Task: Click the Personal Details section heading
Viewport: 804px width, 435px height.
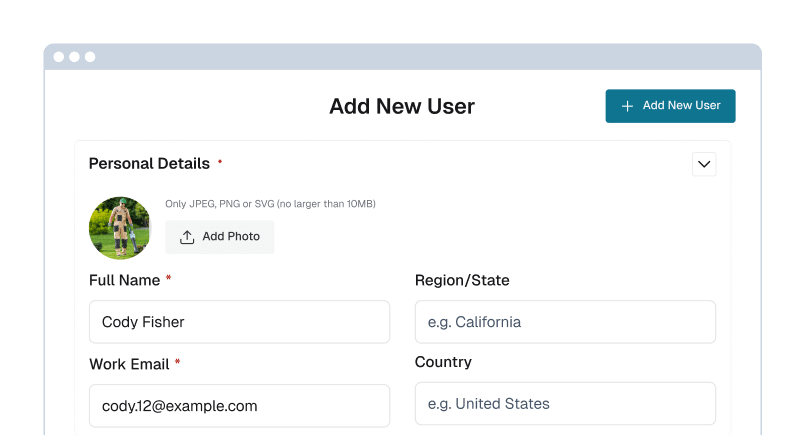Action: click(x=149, y=163)
